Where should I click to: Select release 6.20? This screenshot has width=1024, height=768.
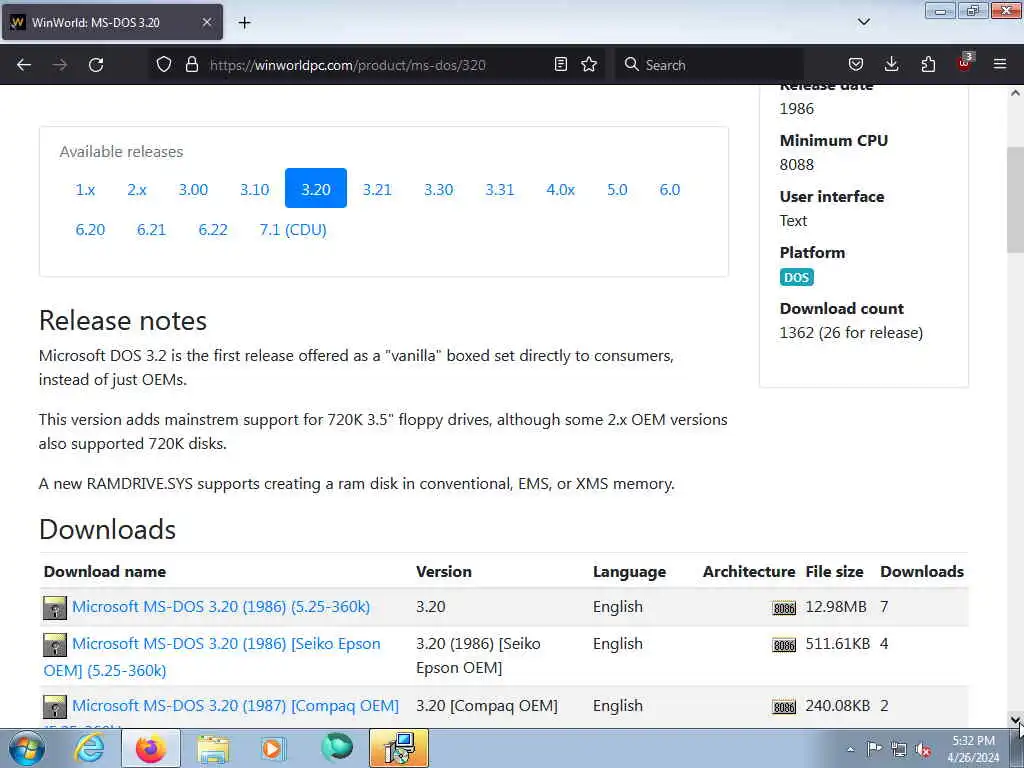click(90, 230)
